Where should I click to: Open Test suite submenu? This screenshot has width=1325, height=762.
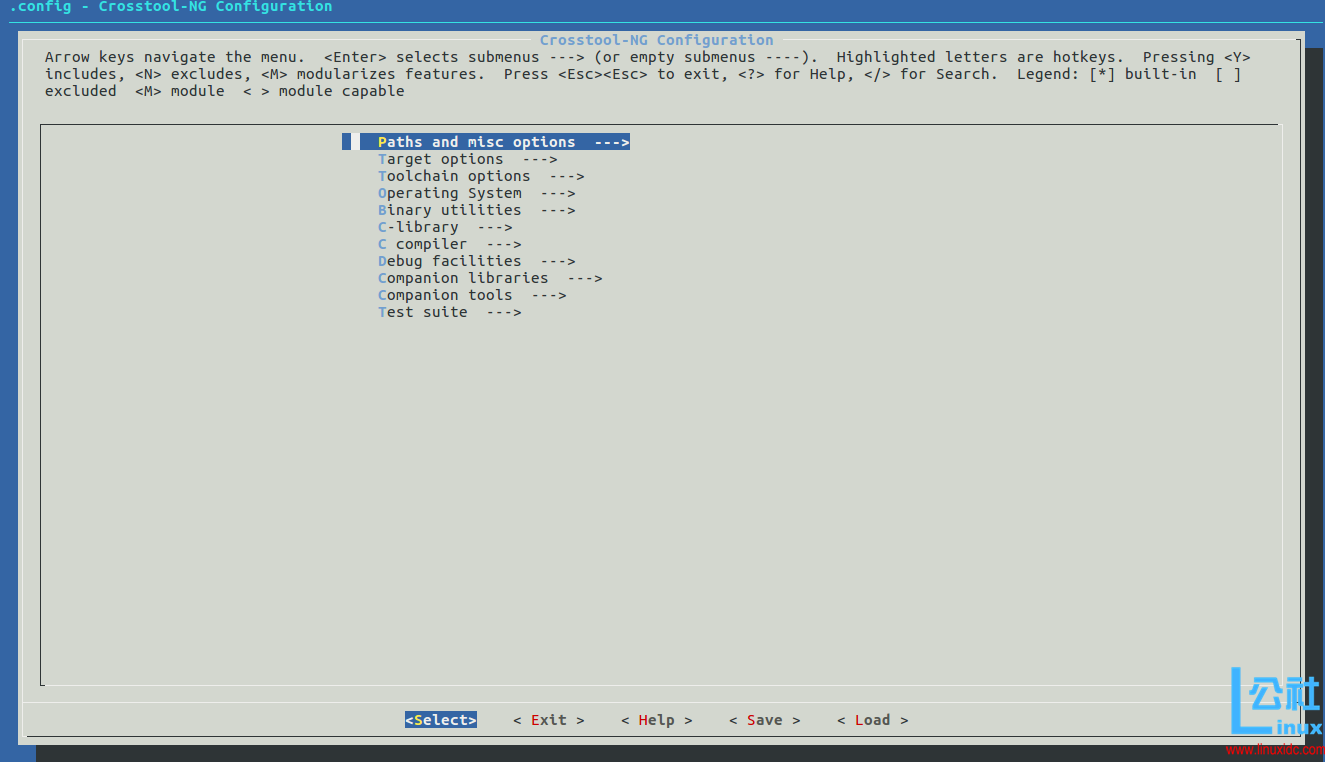(449, 312)
